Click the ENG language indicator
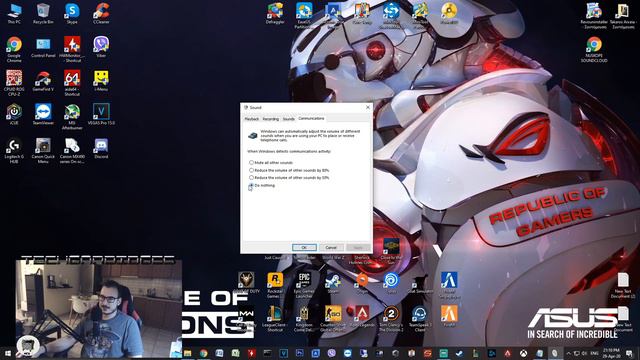The height and width of the screenshot is (360, 640). click(x=594, y=353)
